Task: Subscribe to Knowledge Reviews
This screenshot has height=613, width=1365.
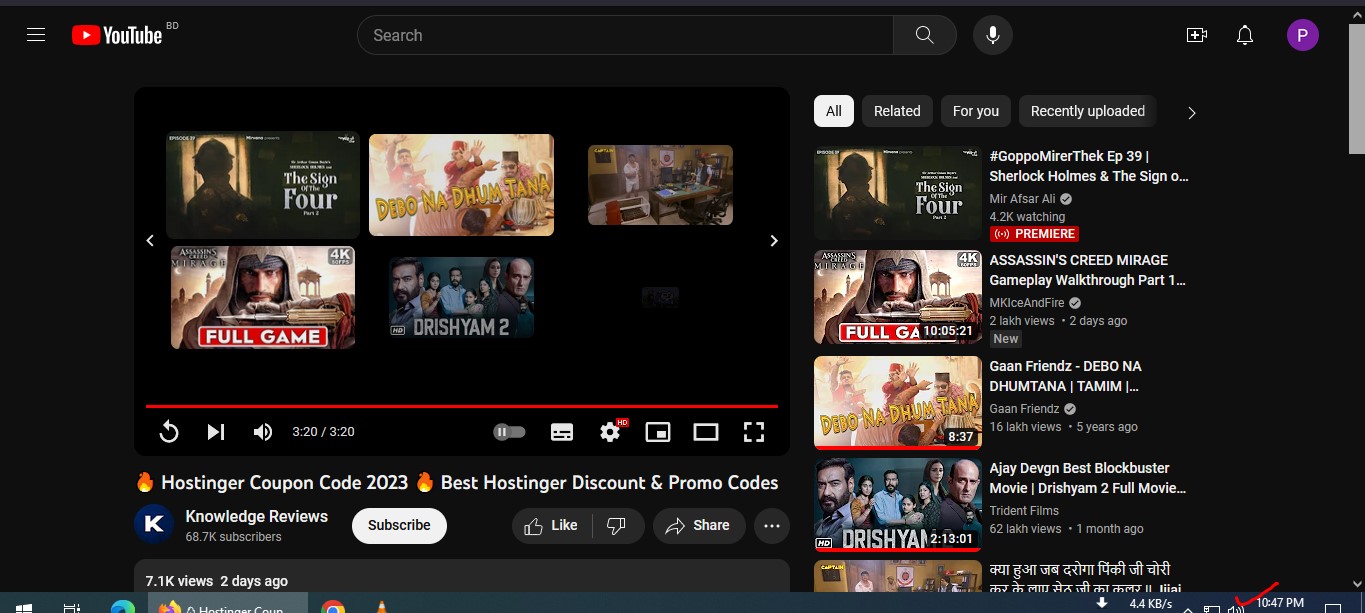Action: click(399, 525)
